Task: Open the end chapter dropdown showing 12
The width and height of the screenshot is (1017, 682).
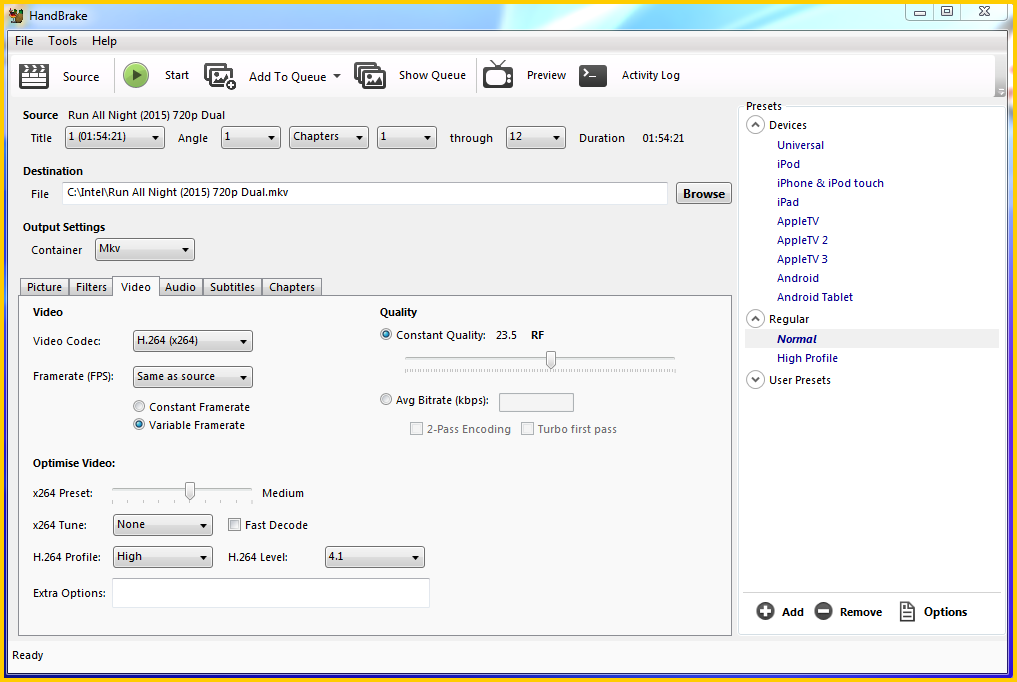Action: 536,137
